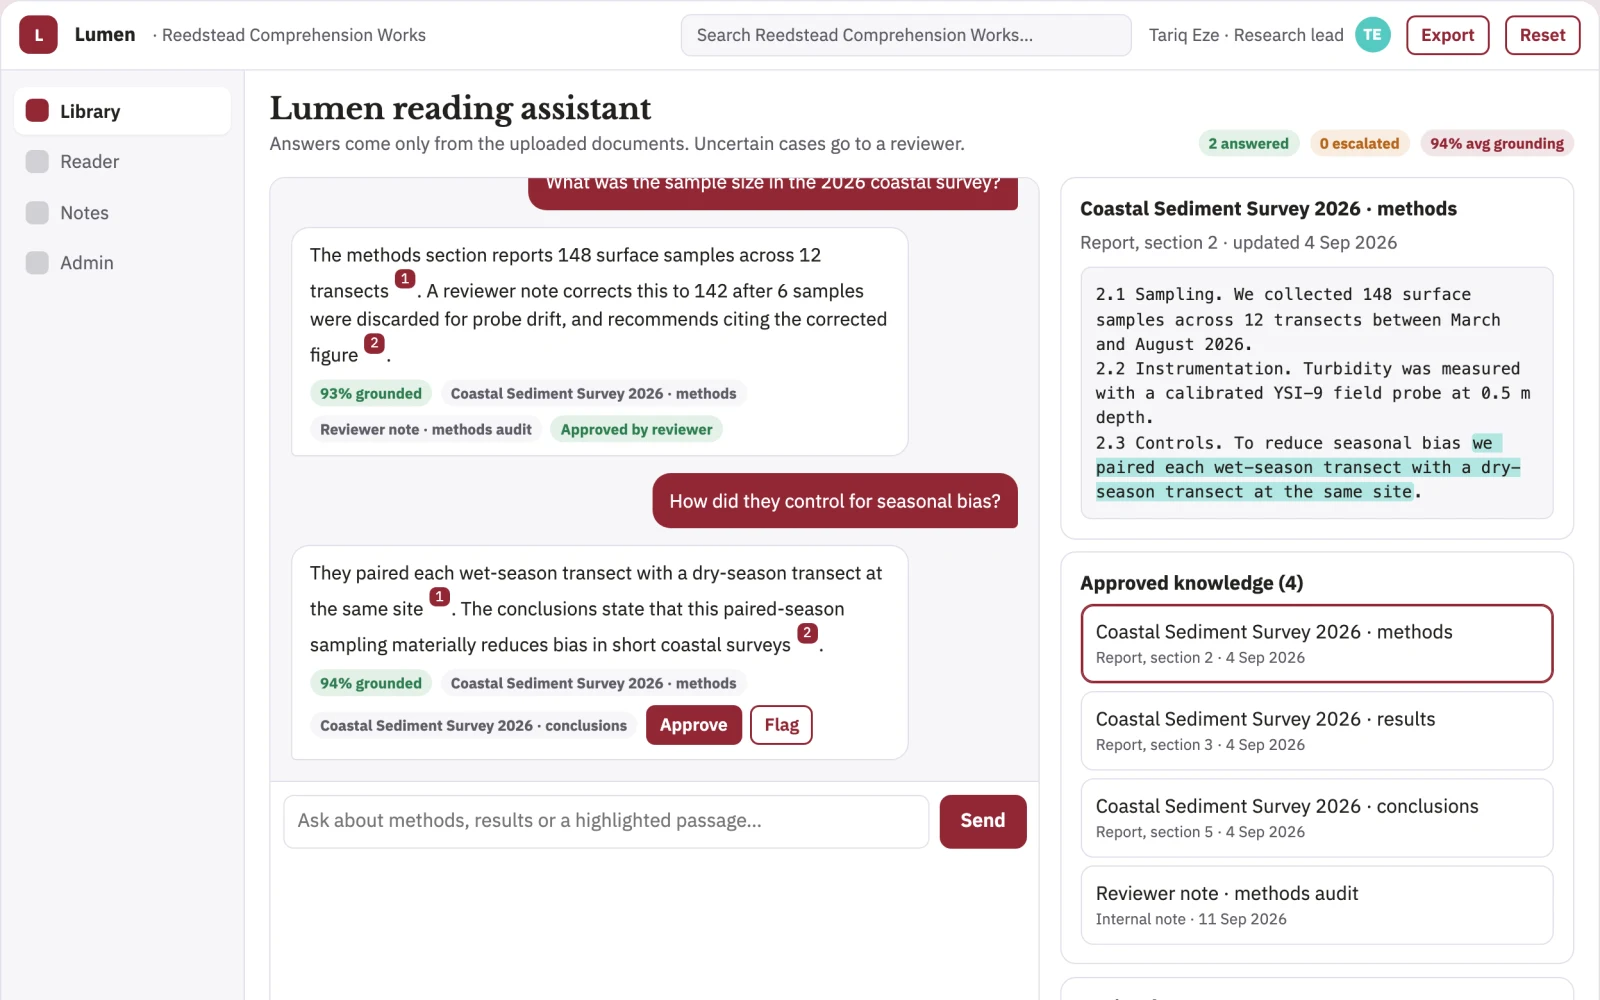Screen dimensions: 1600x1000
Task: Send the question
Action: tap(983, 821)
